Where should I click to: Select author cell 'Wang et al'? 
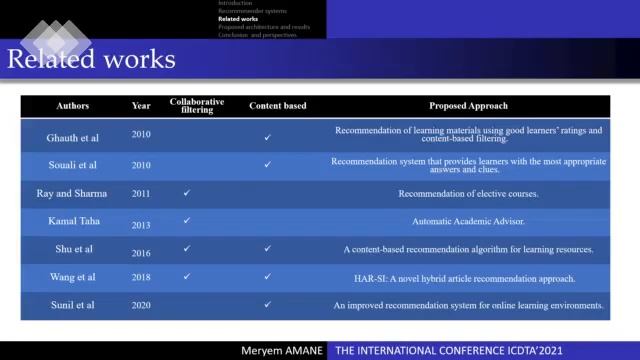pyautogui.click(x=73, y=277)
